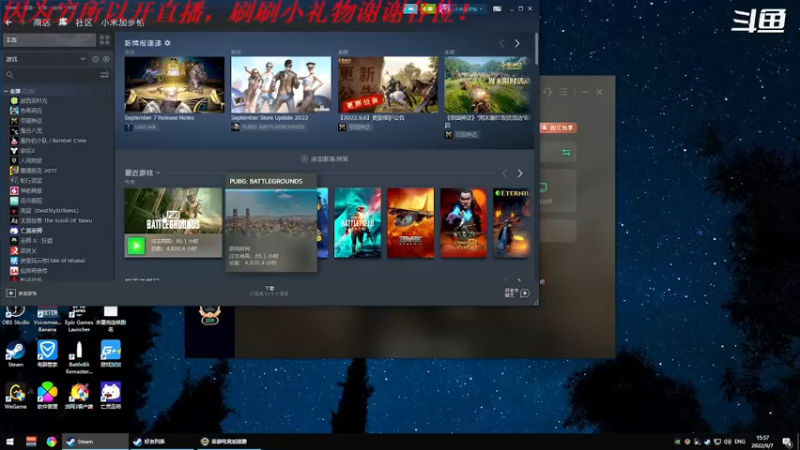
Task: Click the Steam user avatar icon
Action: 444,9
